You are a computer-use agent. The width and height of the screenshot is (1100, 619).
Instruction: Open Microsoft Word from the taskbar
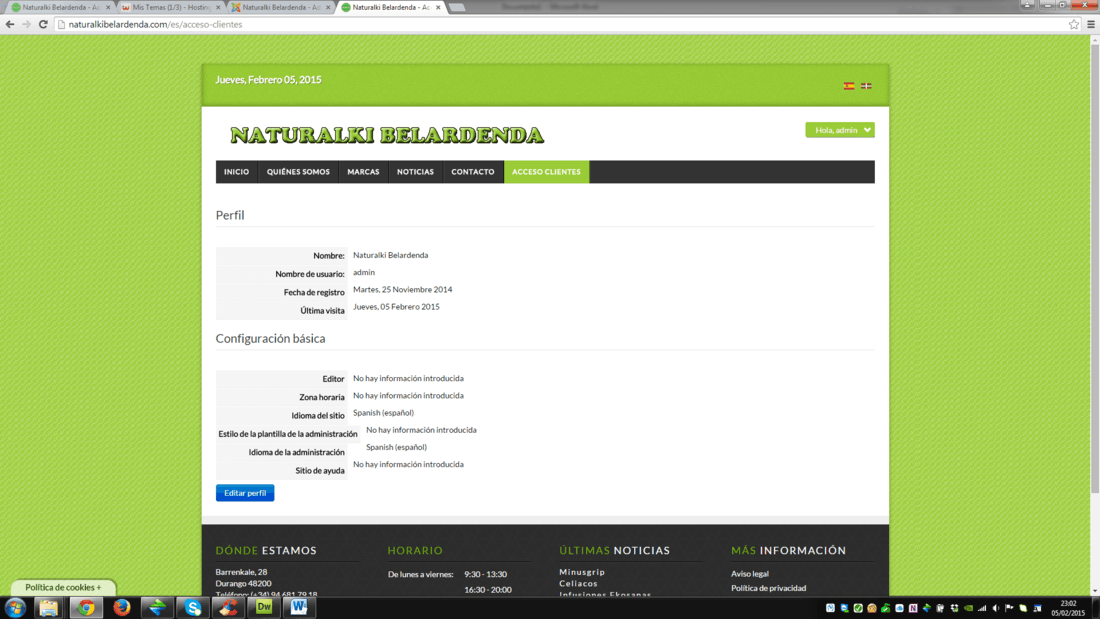[x=299, y=608]
